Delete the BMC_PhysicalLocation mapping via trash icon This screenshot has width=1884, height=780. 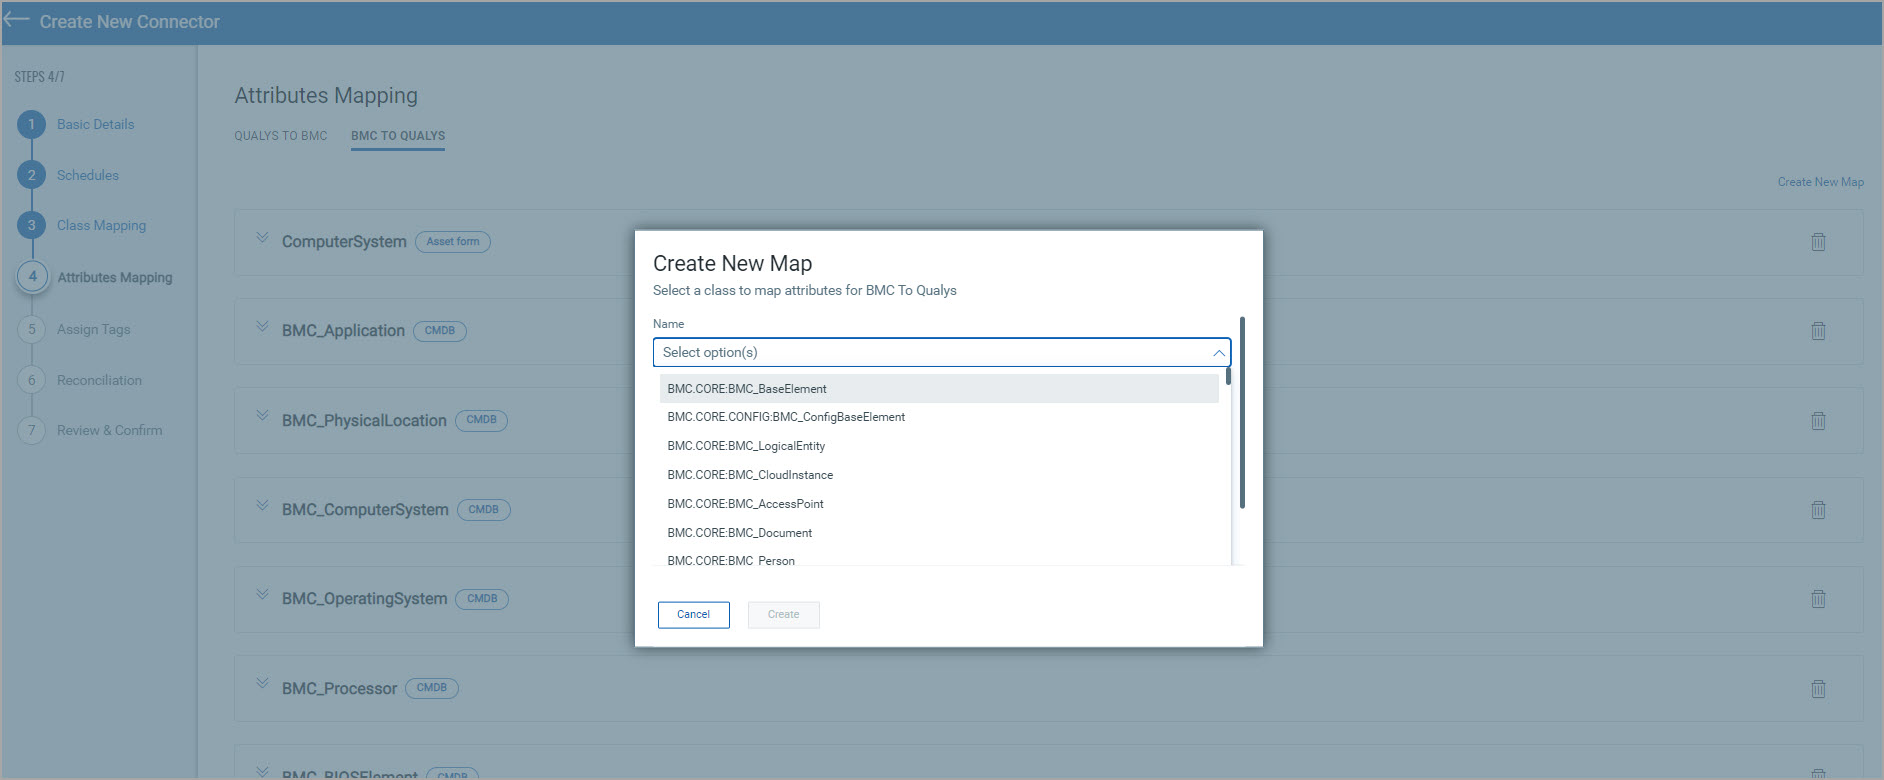click(x=1818, y=421)
